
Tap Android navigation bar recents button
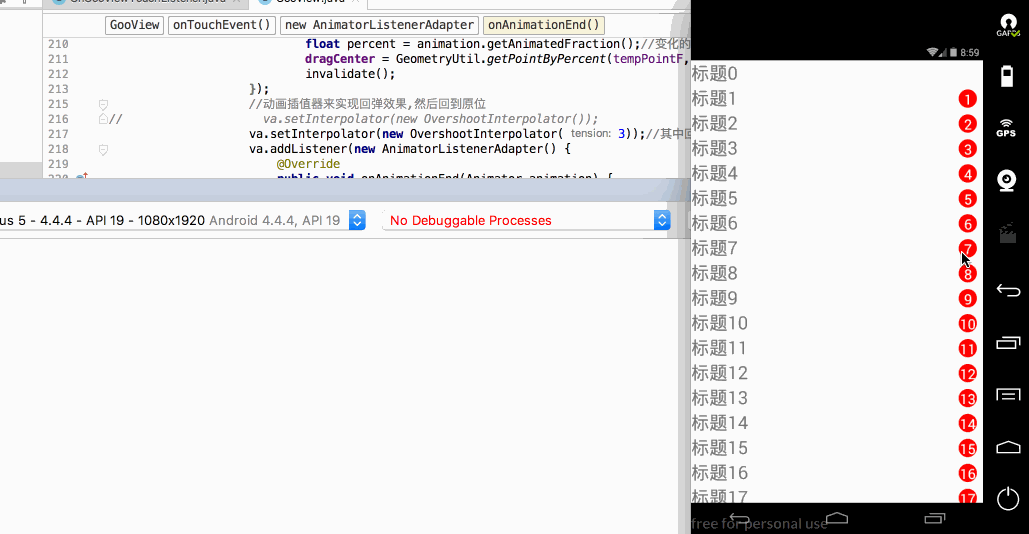click(935, 518)
